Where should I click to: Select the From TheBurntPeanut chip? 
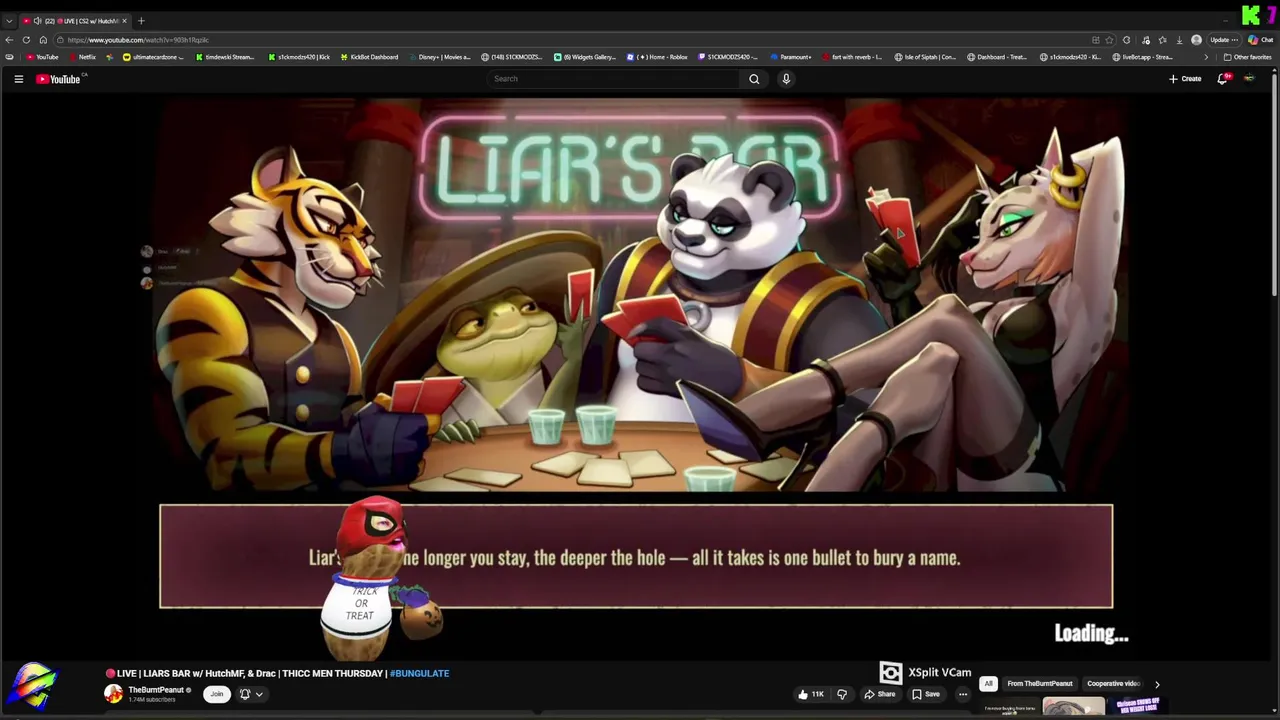(x=1040, y=684)
